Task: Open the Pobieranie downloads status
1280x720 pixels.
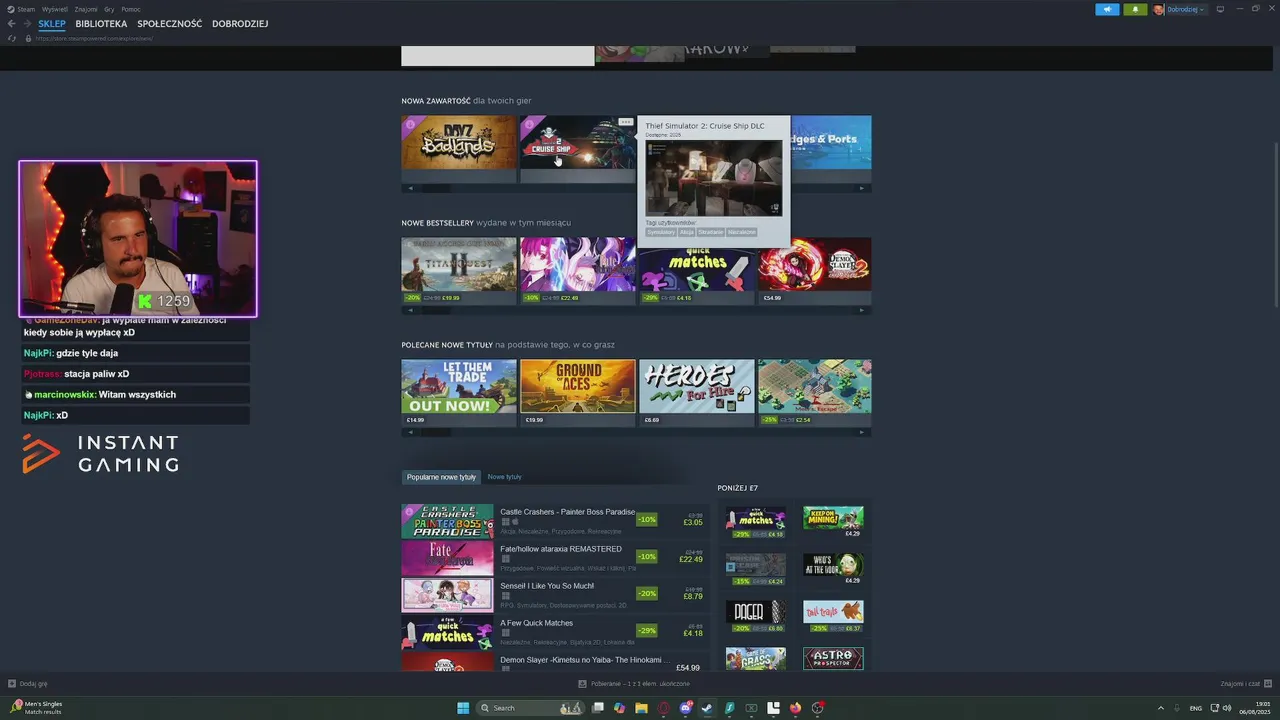Action: pyautogui.click(x=634, y=684)
